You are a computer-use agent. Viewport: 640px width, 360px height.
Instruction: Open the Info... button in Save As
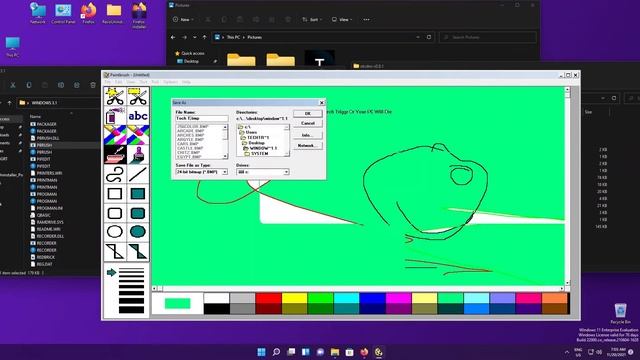(x=308, y=135)
